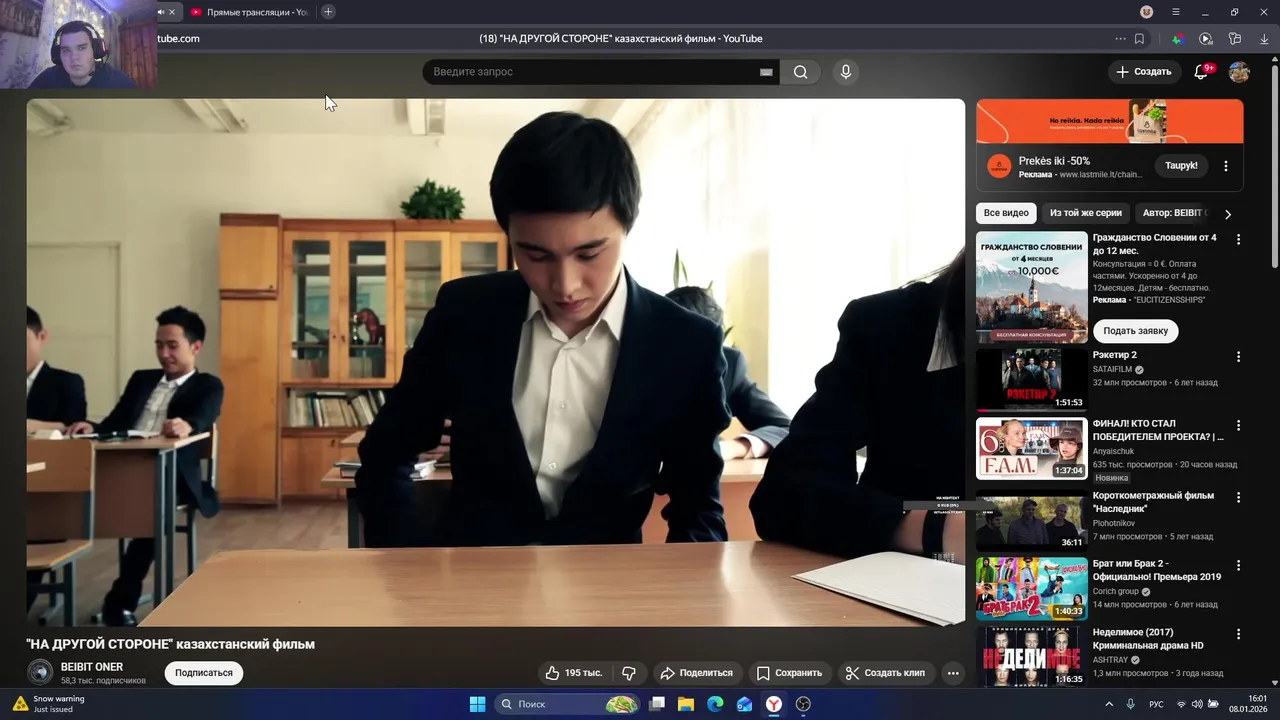Open File Explorer from taskbar
This screenshot has height=720, width=1280.
click(686, 704)
